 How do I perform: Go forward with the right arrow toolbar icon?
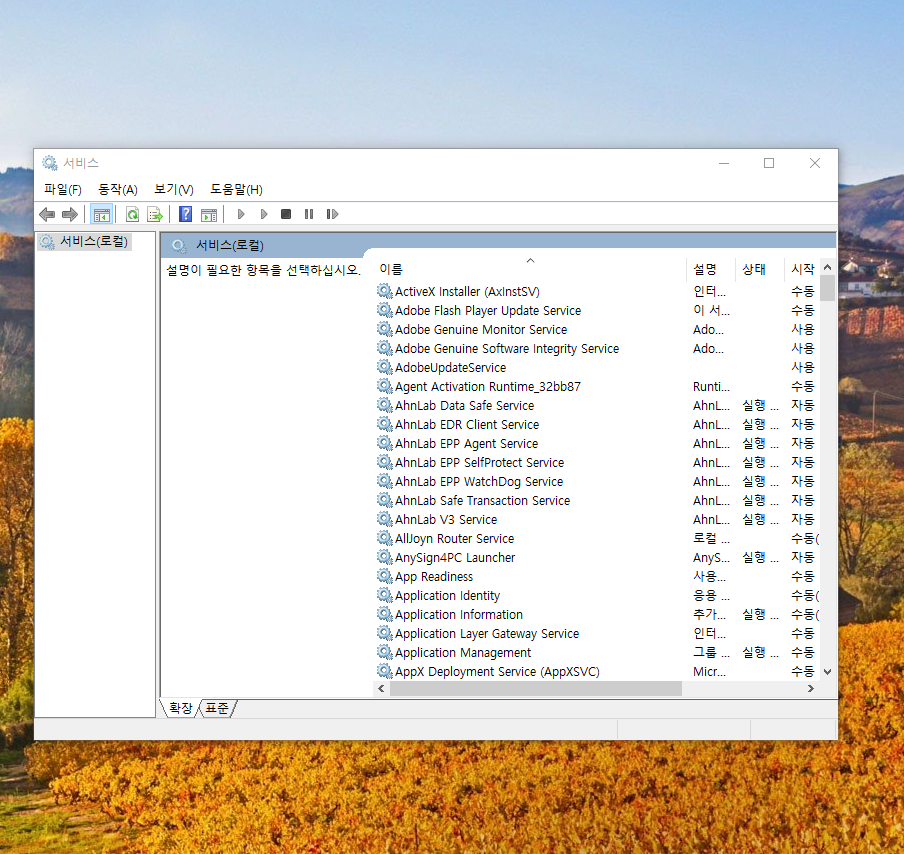pyautogui.click(x=70, y=215)
